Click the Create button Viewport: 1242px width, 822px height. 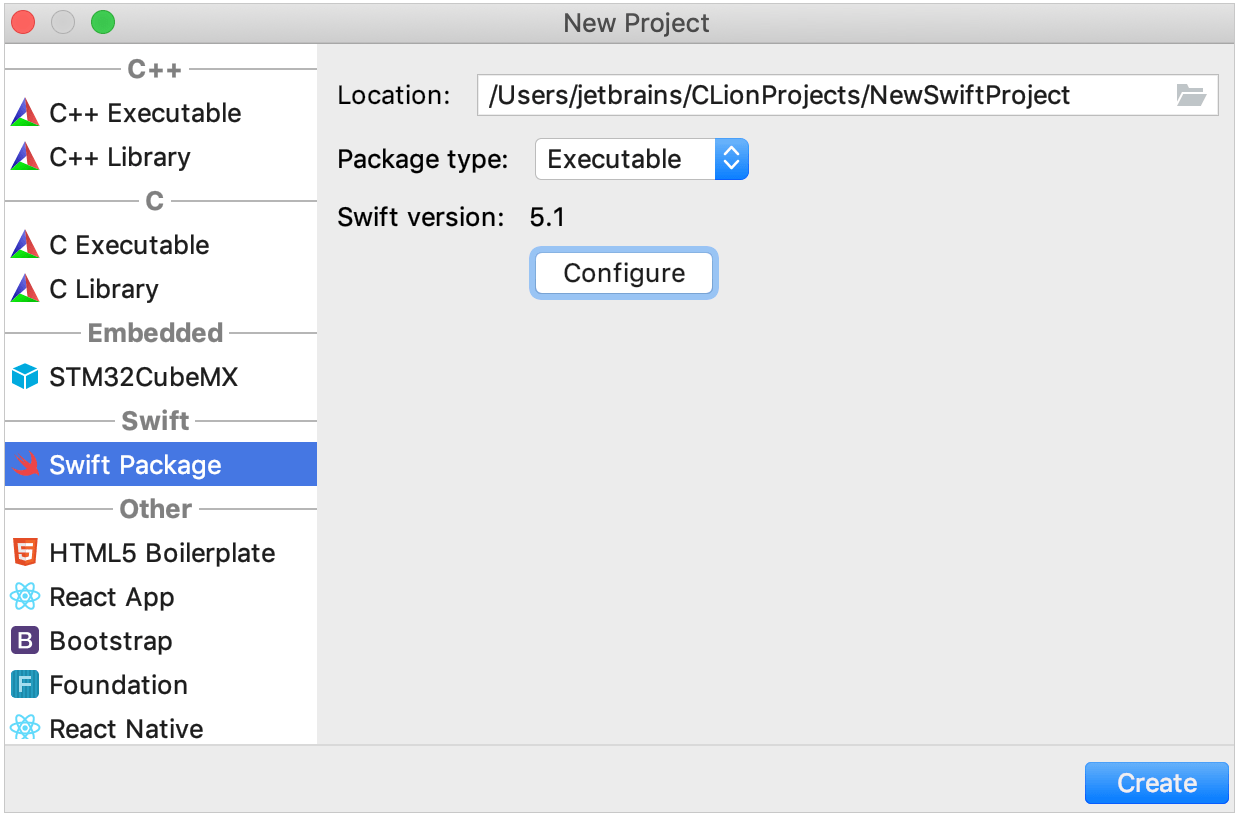[1156, 783]
